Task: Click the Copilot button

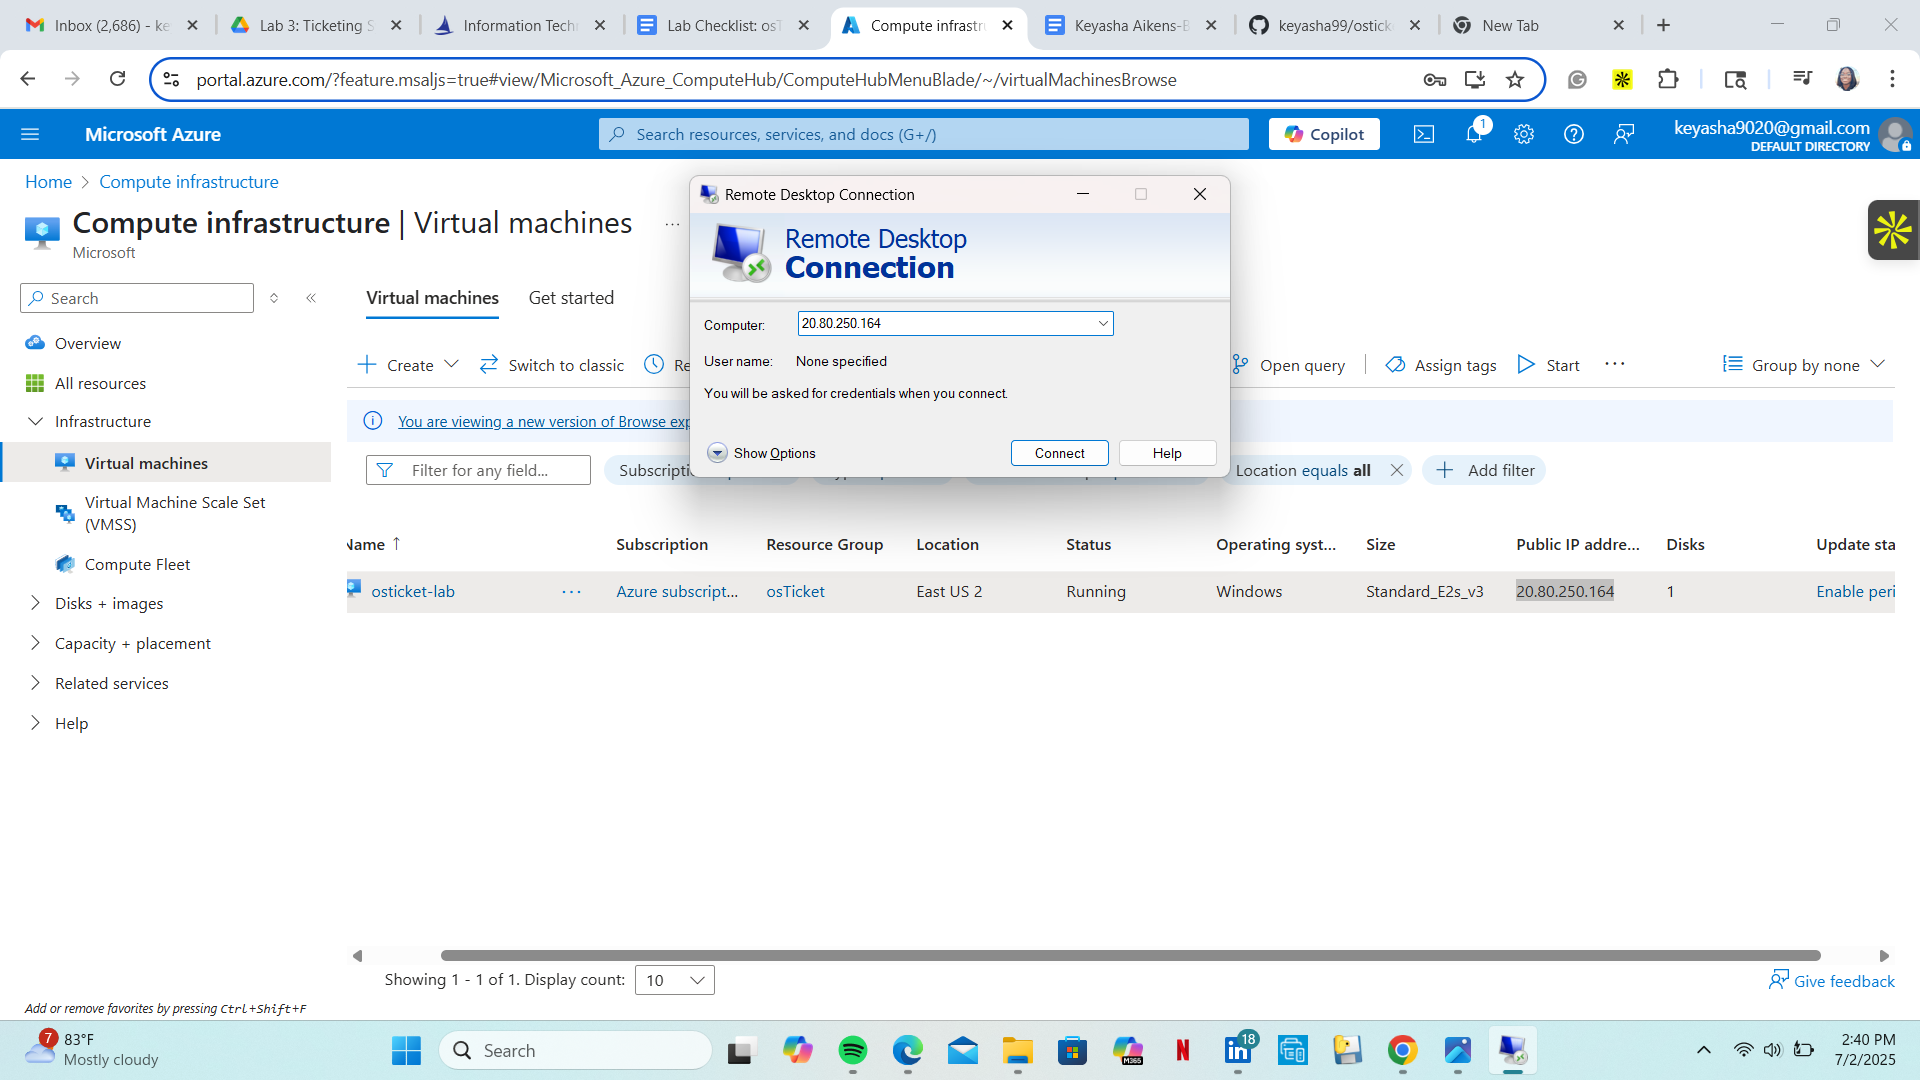Action: coord(1324,134)
